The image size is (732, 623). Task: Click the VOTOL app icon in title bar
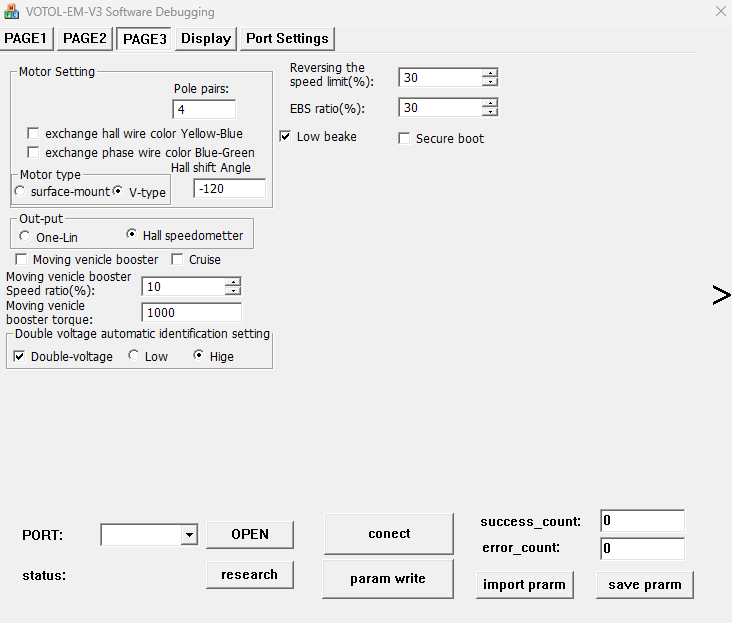click(x=13, y=12)
